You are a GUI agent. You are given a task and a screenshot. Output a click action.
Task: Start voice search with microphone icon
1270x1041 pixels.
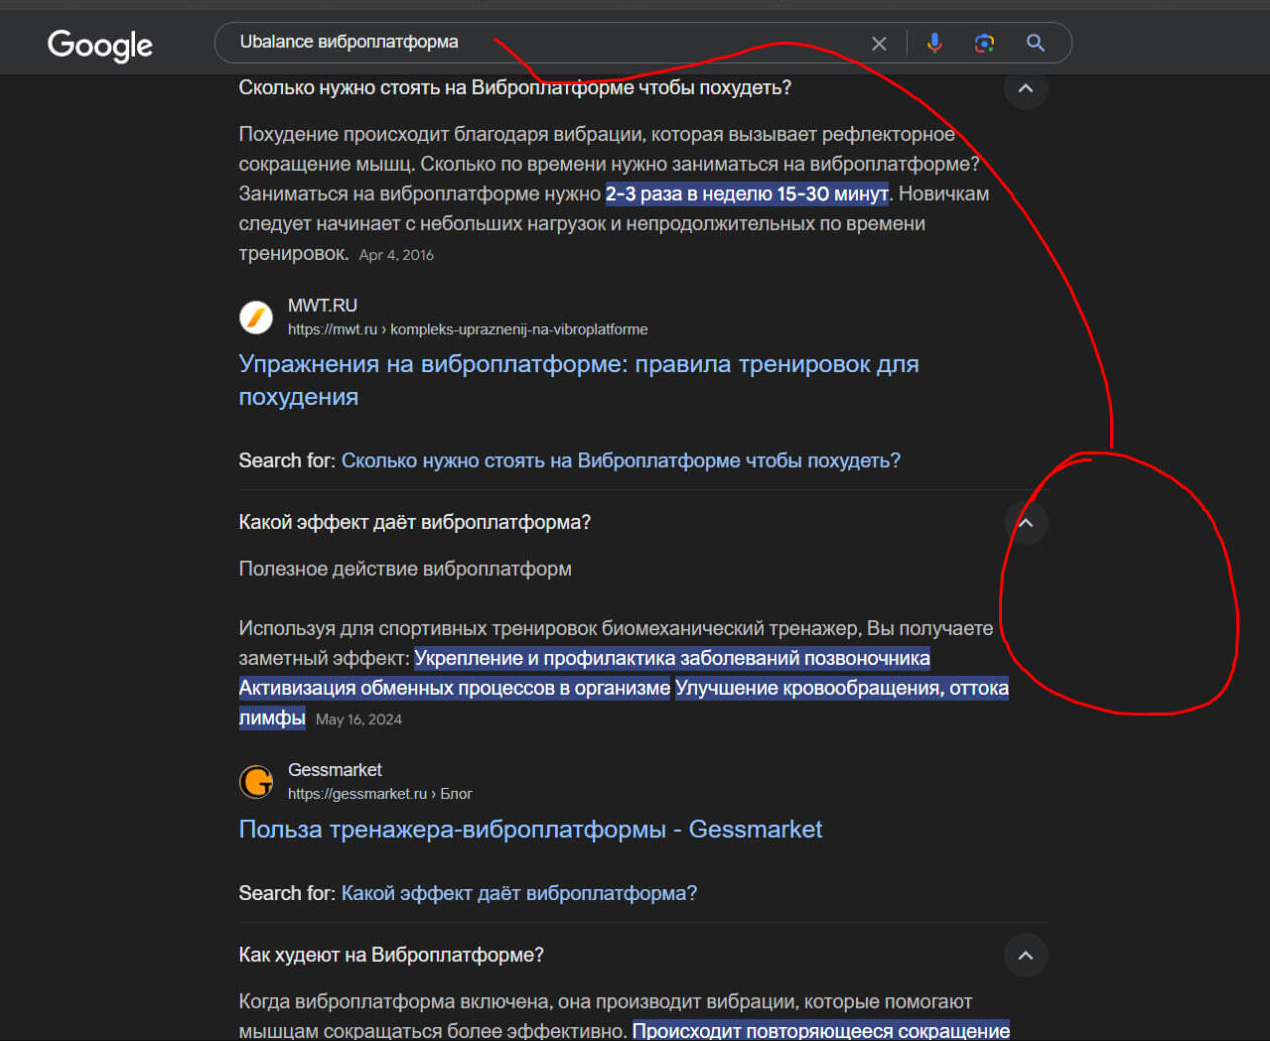coord(934,43)
